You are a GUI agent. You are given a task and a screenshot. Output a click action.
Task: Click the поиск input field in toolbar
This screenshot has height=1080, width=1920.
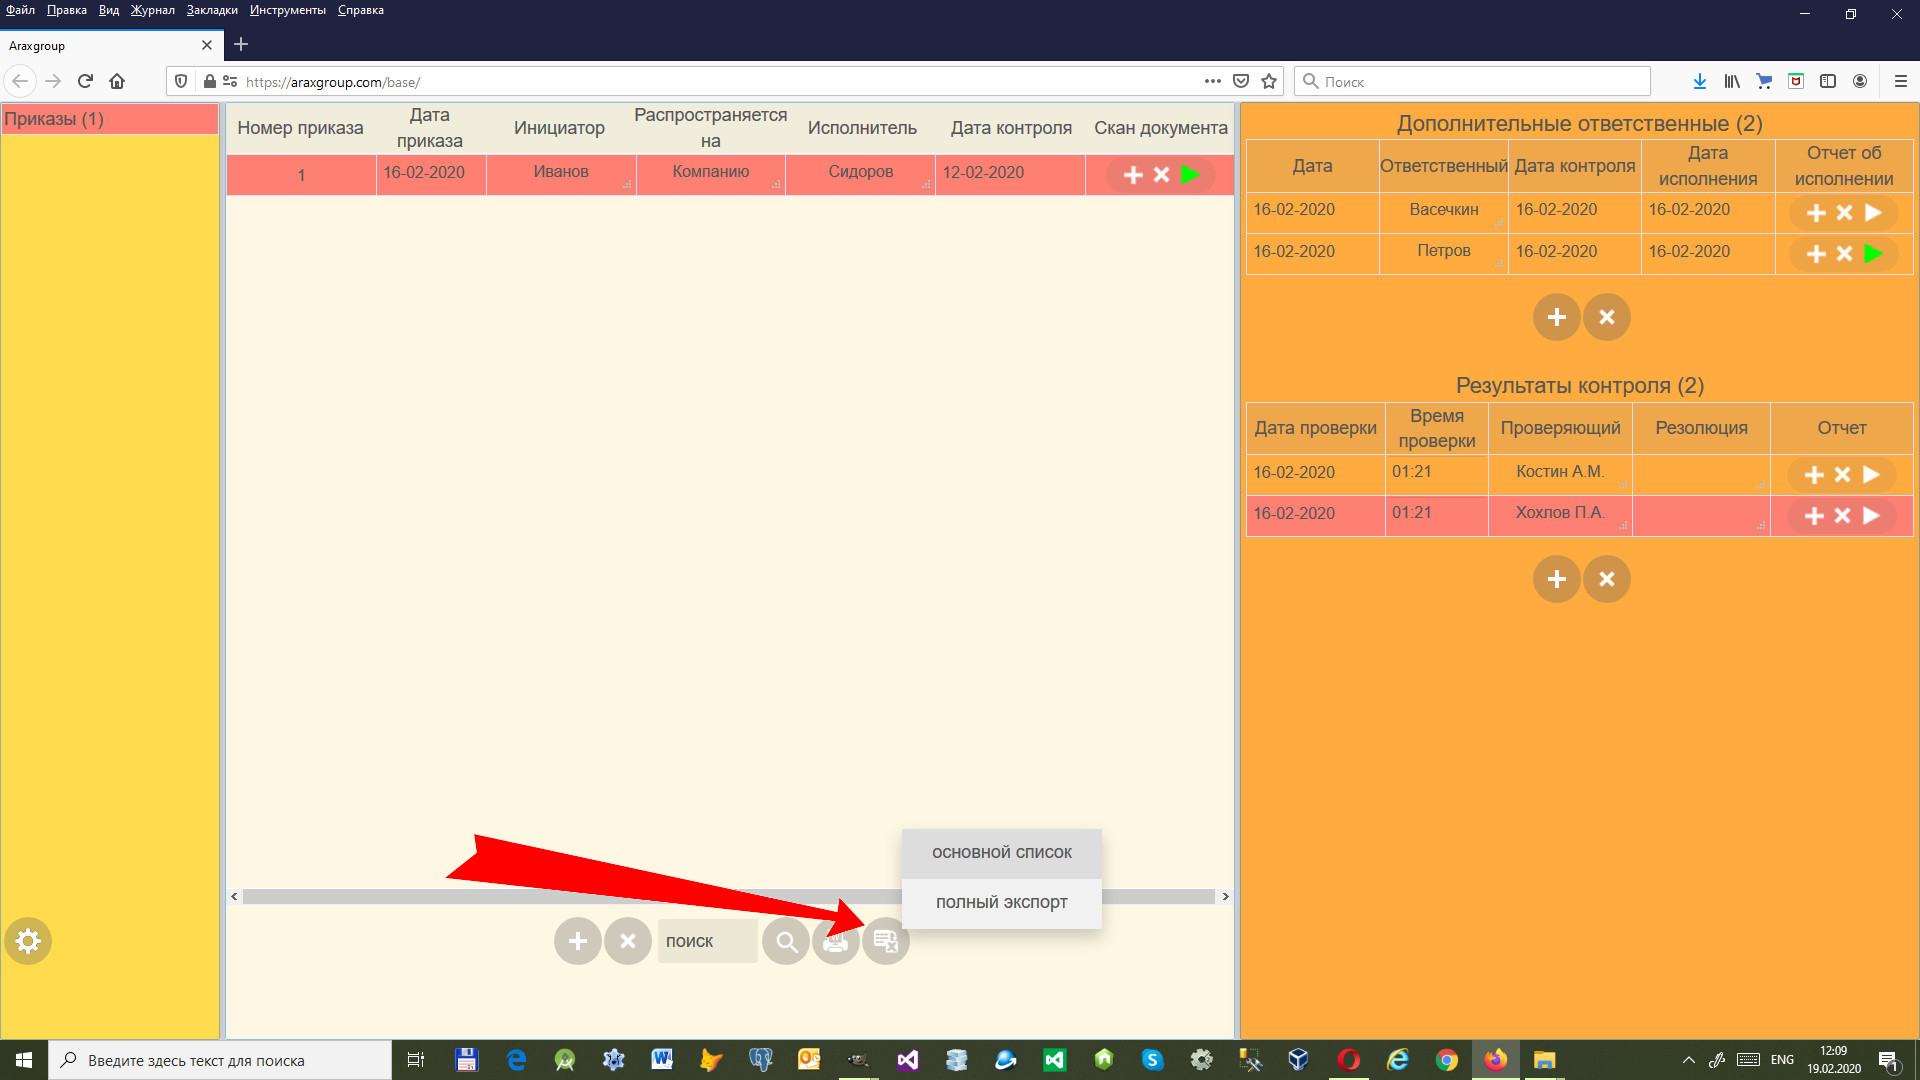pos(708,940)
